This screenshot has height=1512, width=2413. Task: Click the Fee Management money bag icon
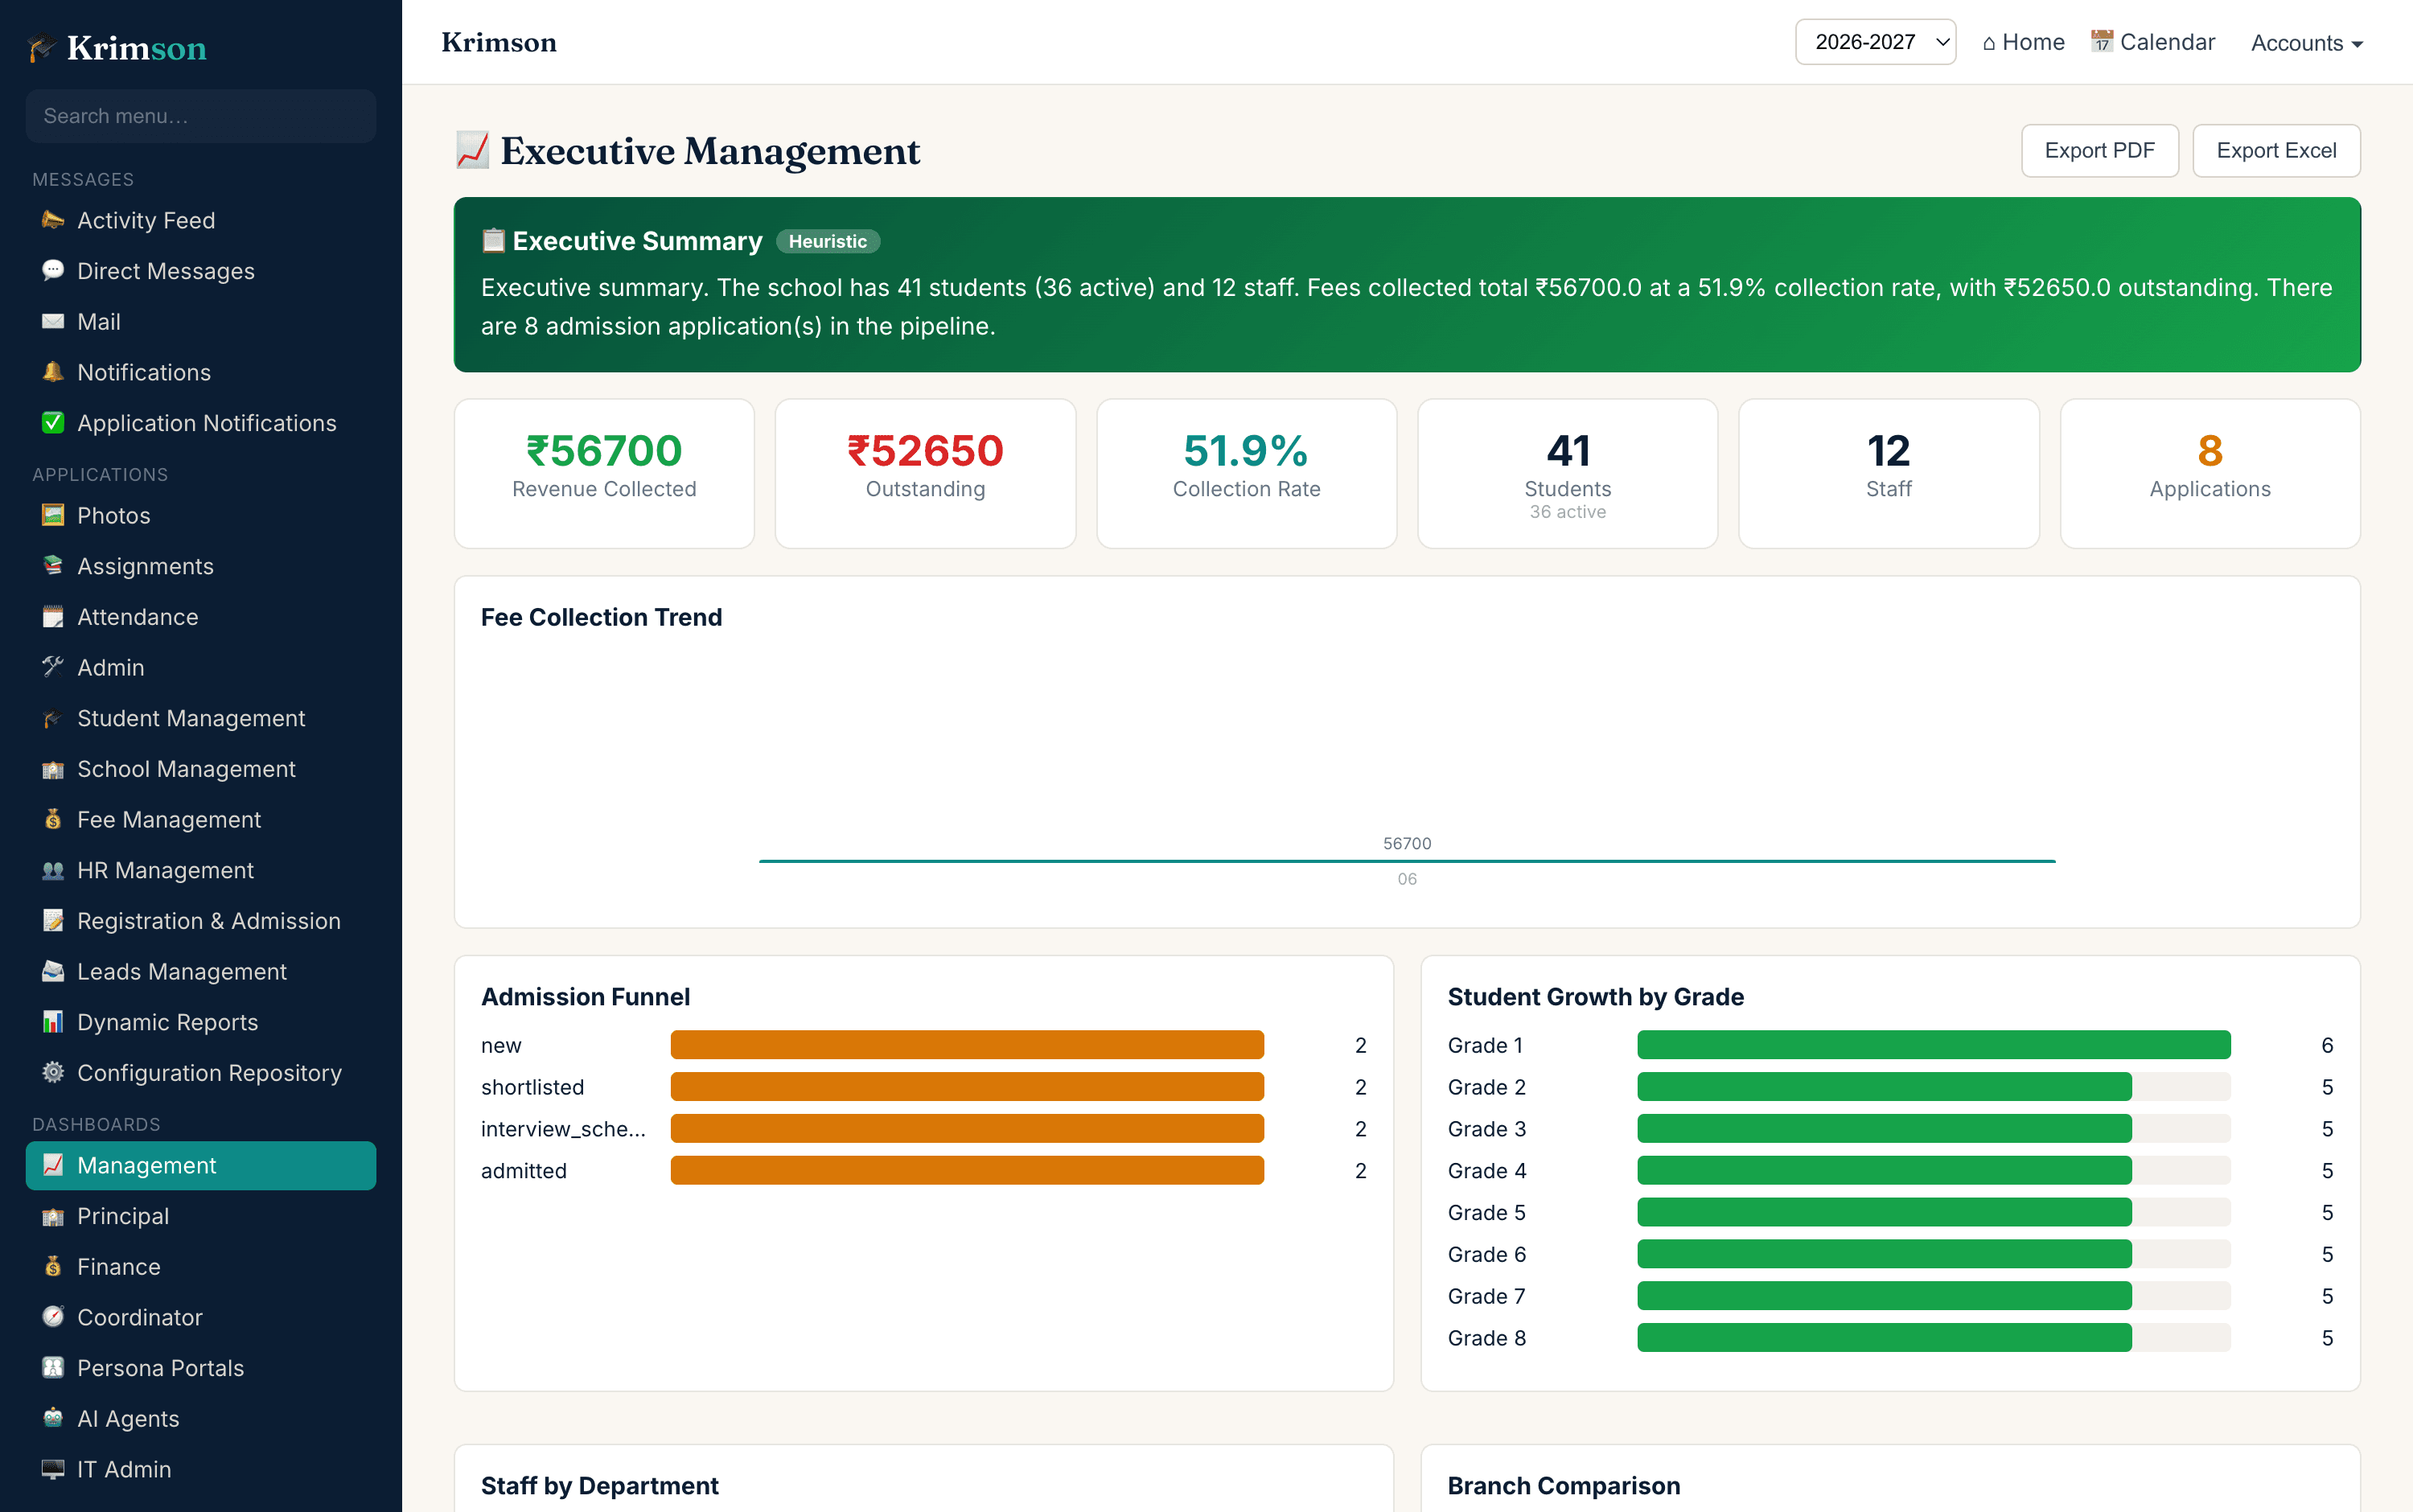pyautogui.click(x=53, y=819)
